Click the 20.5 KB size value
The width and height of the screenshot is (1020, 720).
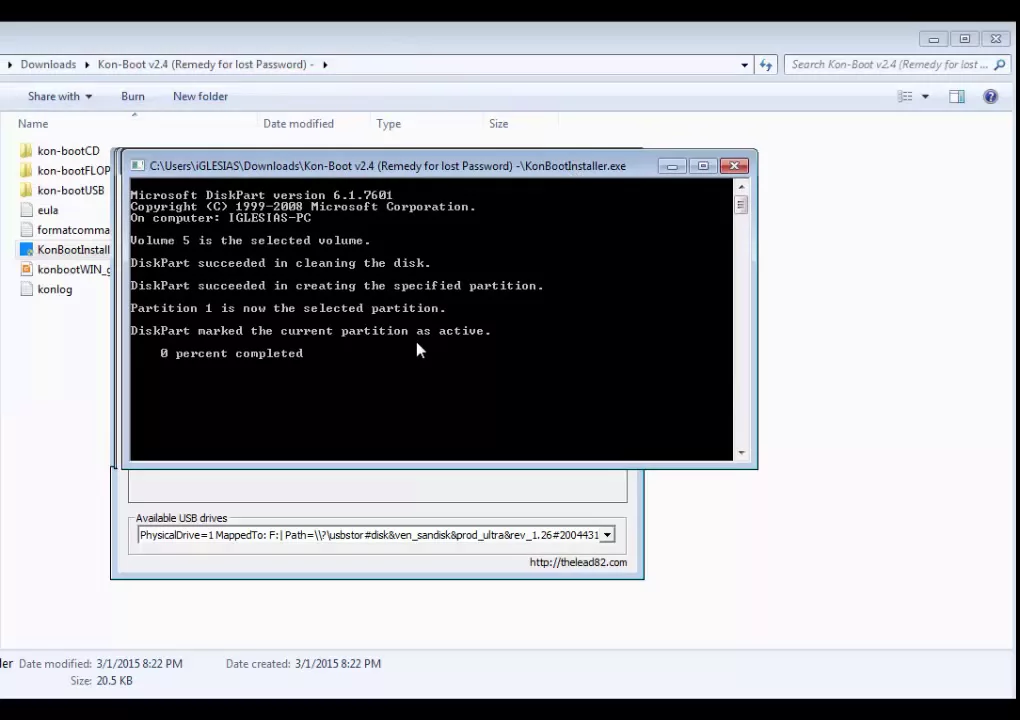pos(114,681)
